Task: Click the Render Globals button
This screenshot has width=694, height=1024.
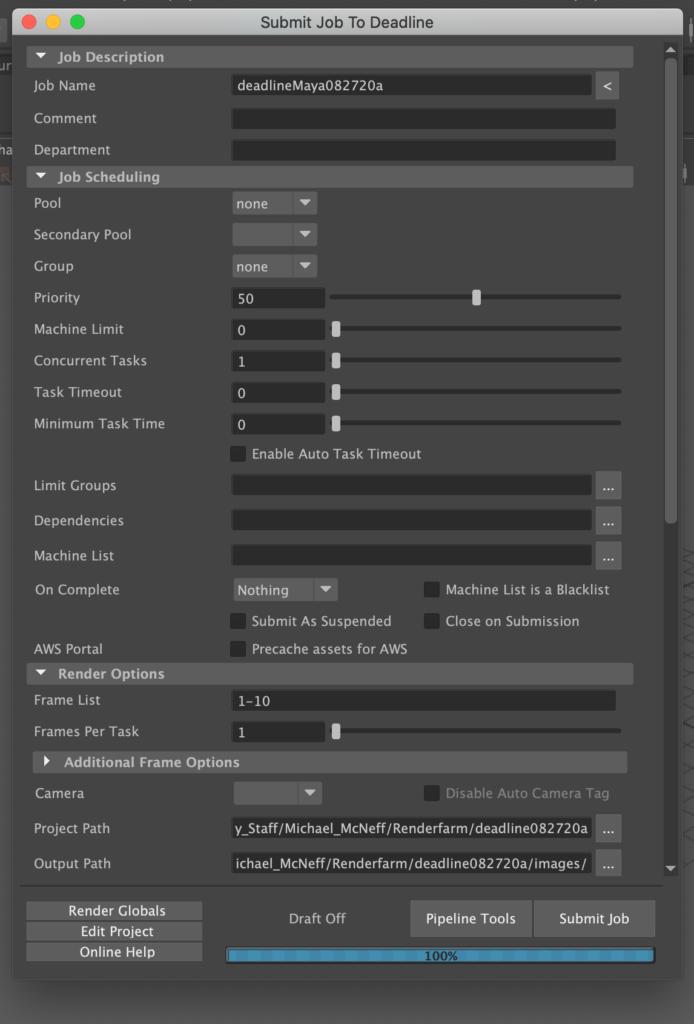Action: pos(114,911)
